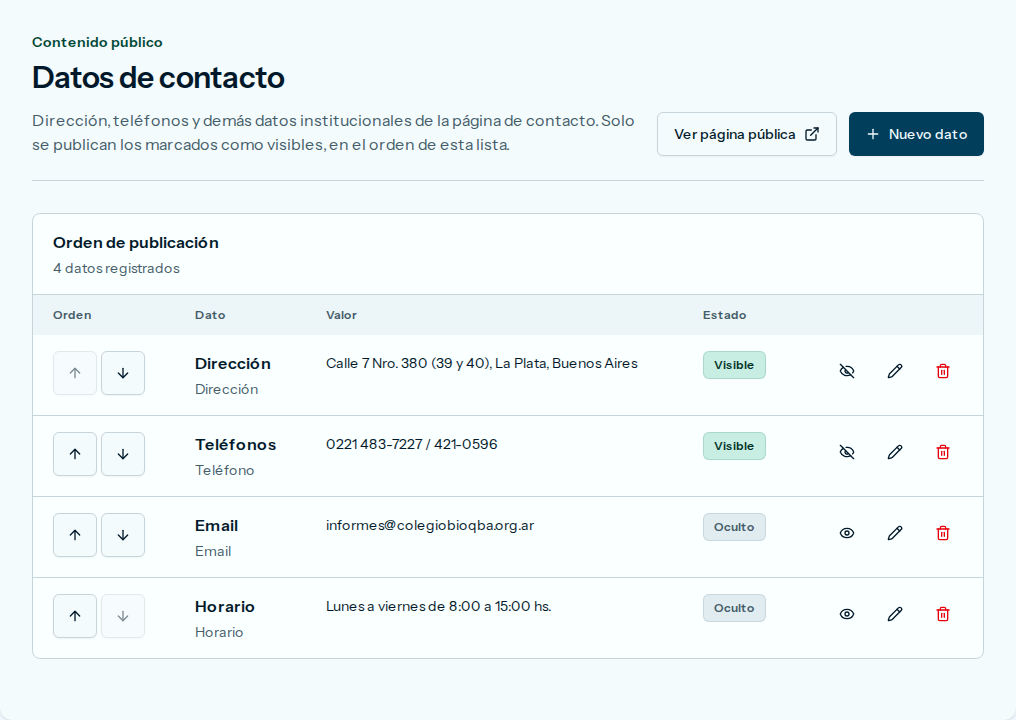Viewport: 1016px width, 720px height.
Task: Click the bold Teléfonos name
Action: coord(235,445)
